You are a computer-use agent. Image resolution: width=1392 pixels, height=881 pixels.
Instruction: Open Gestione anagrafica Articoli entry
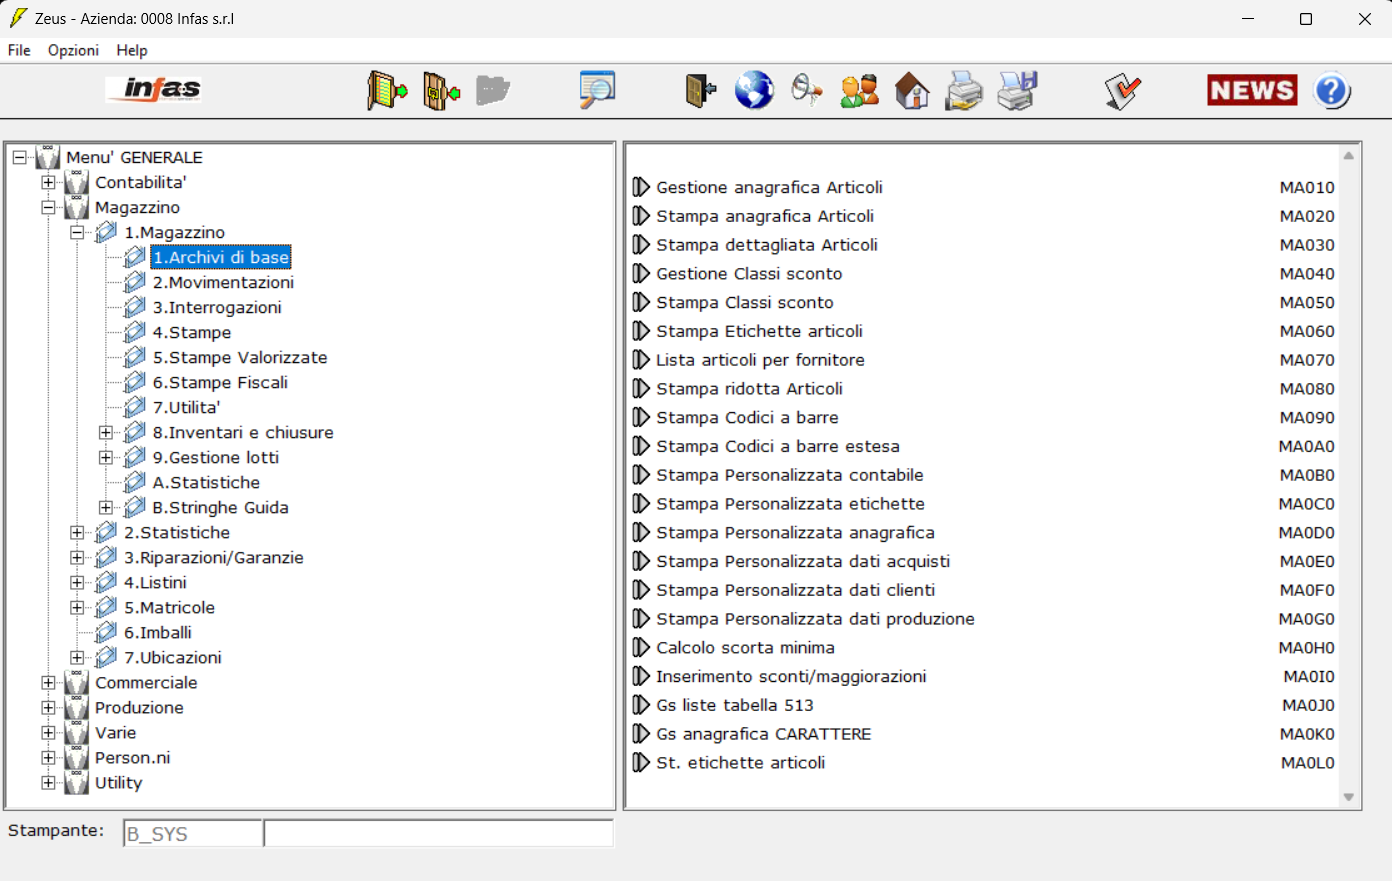pos(769,187)
